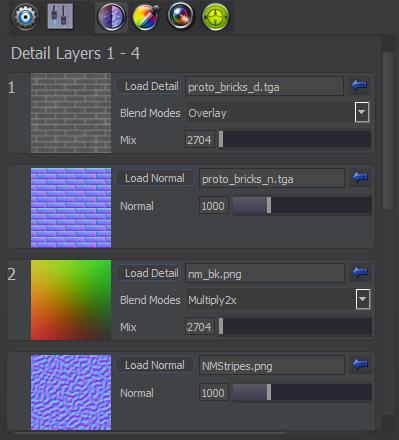Click Load Detail button for layer 2
This screenshot has width=399, height=440.
tap(151, 273)
